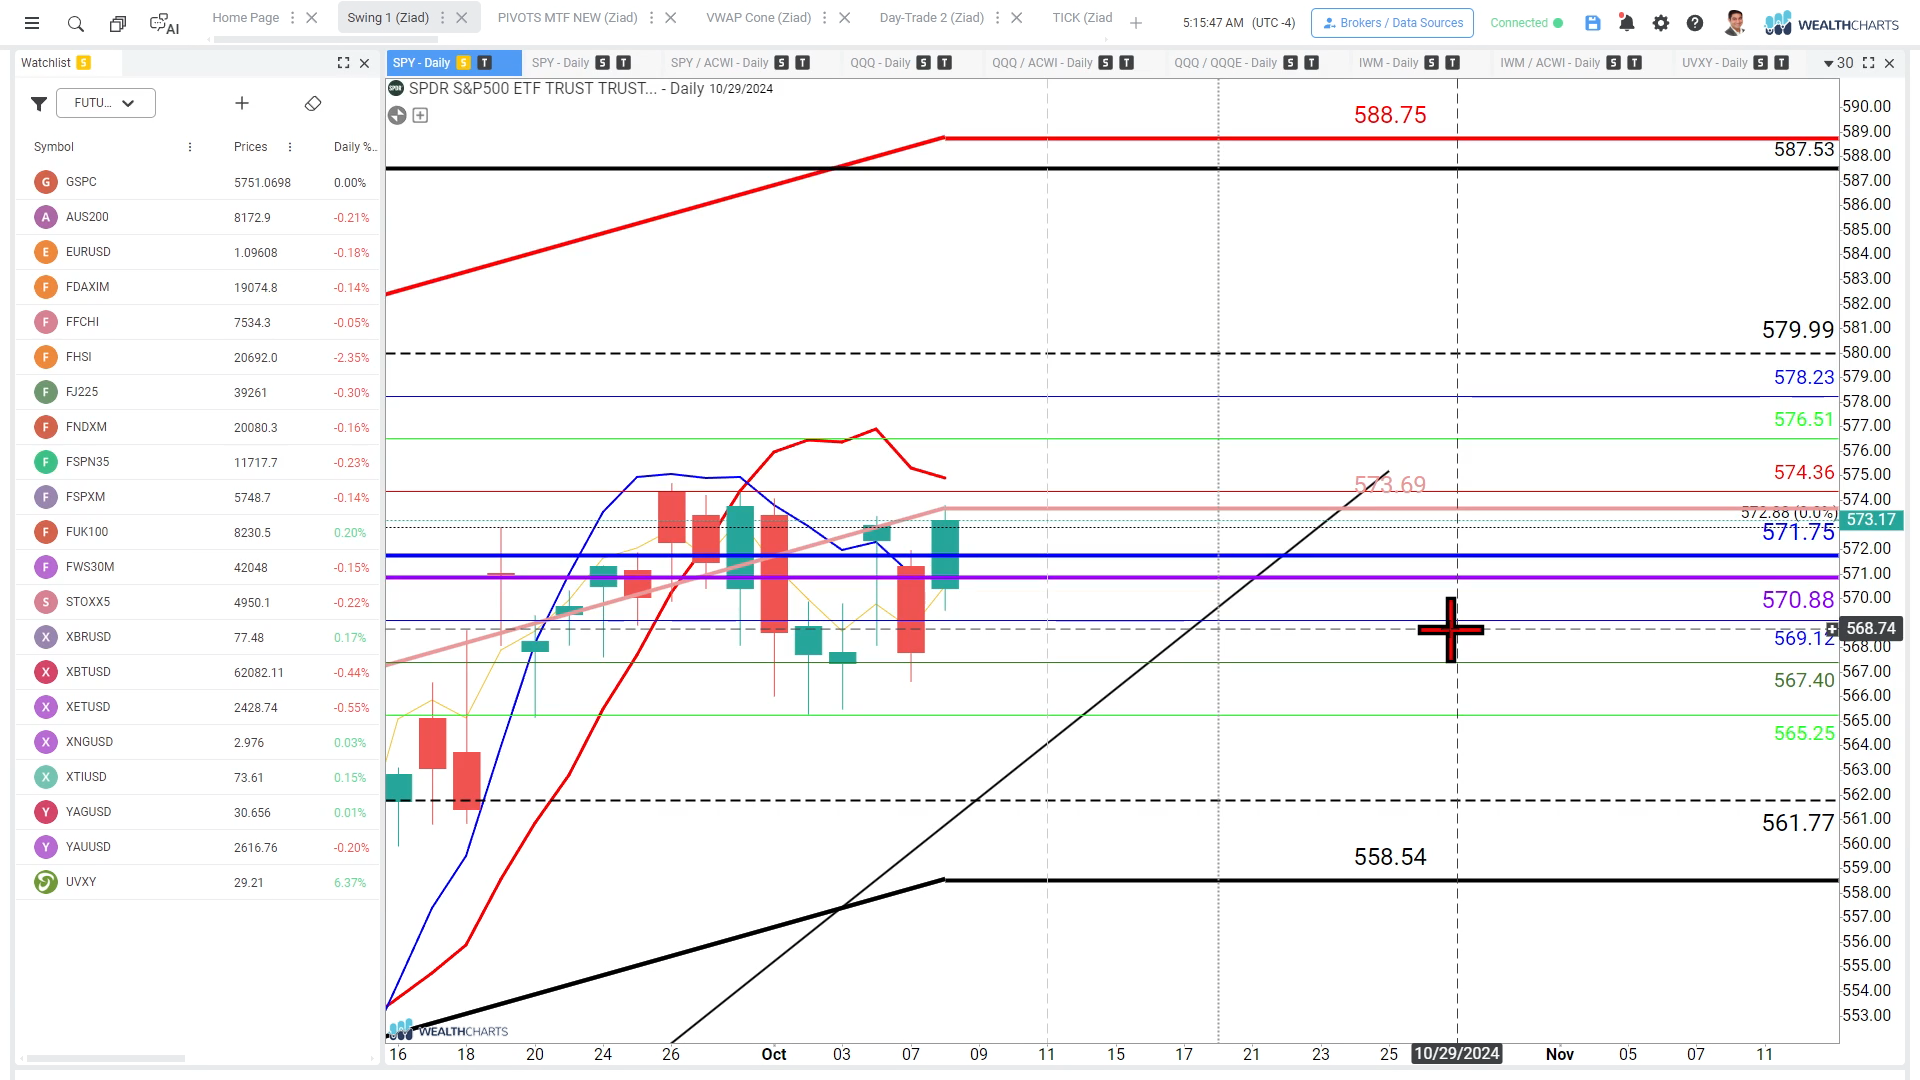Toggle the S badge on the active SPY - Daily tab
The width and height of the screenshot is (1920, 1080).
[x=464, y=63]
